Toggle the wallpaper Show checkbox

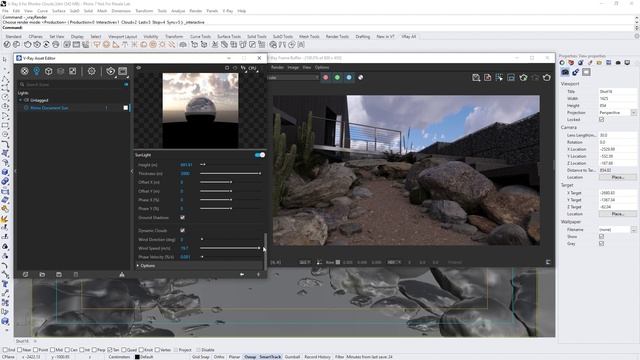(x=601, y=236)
